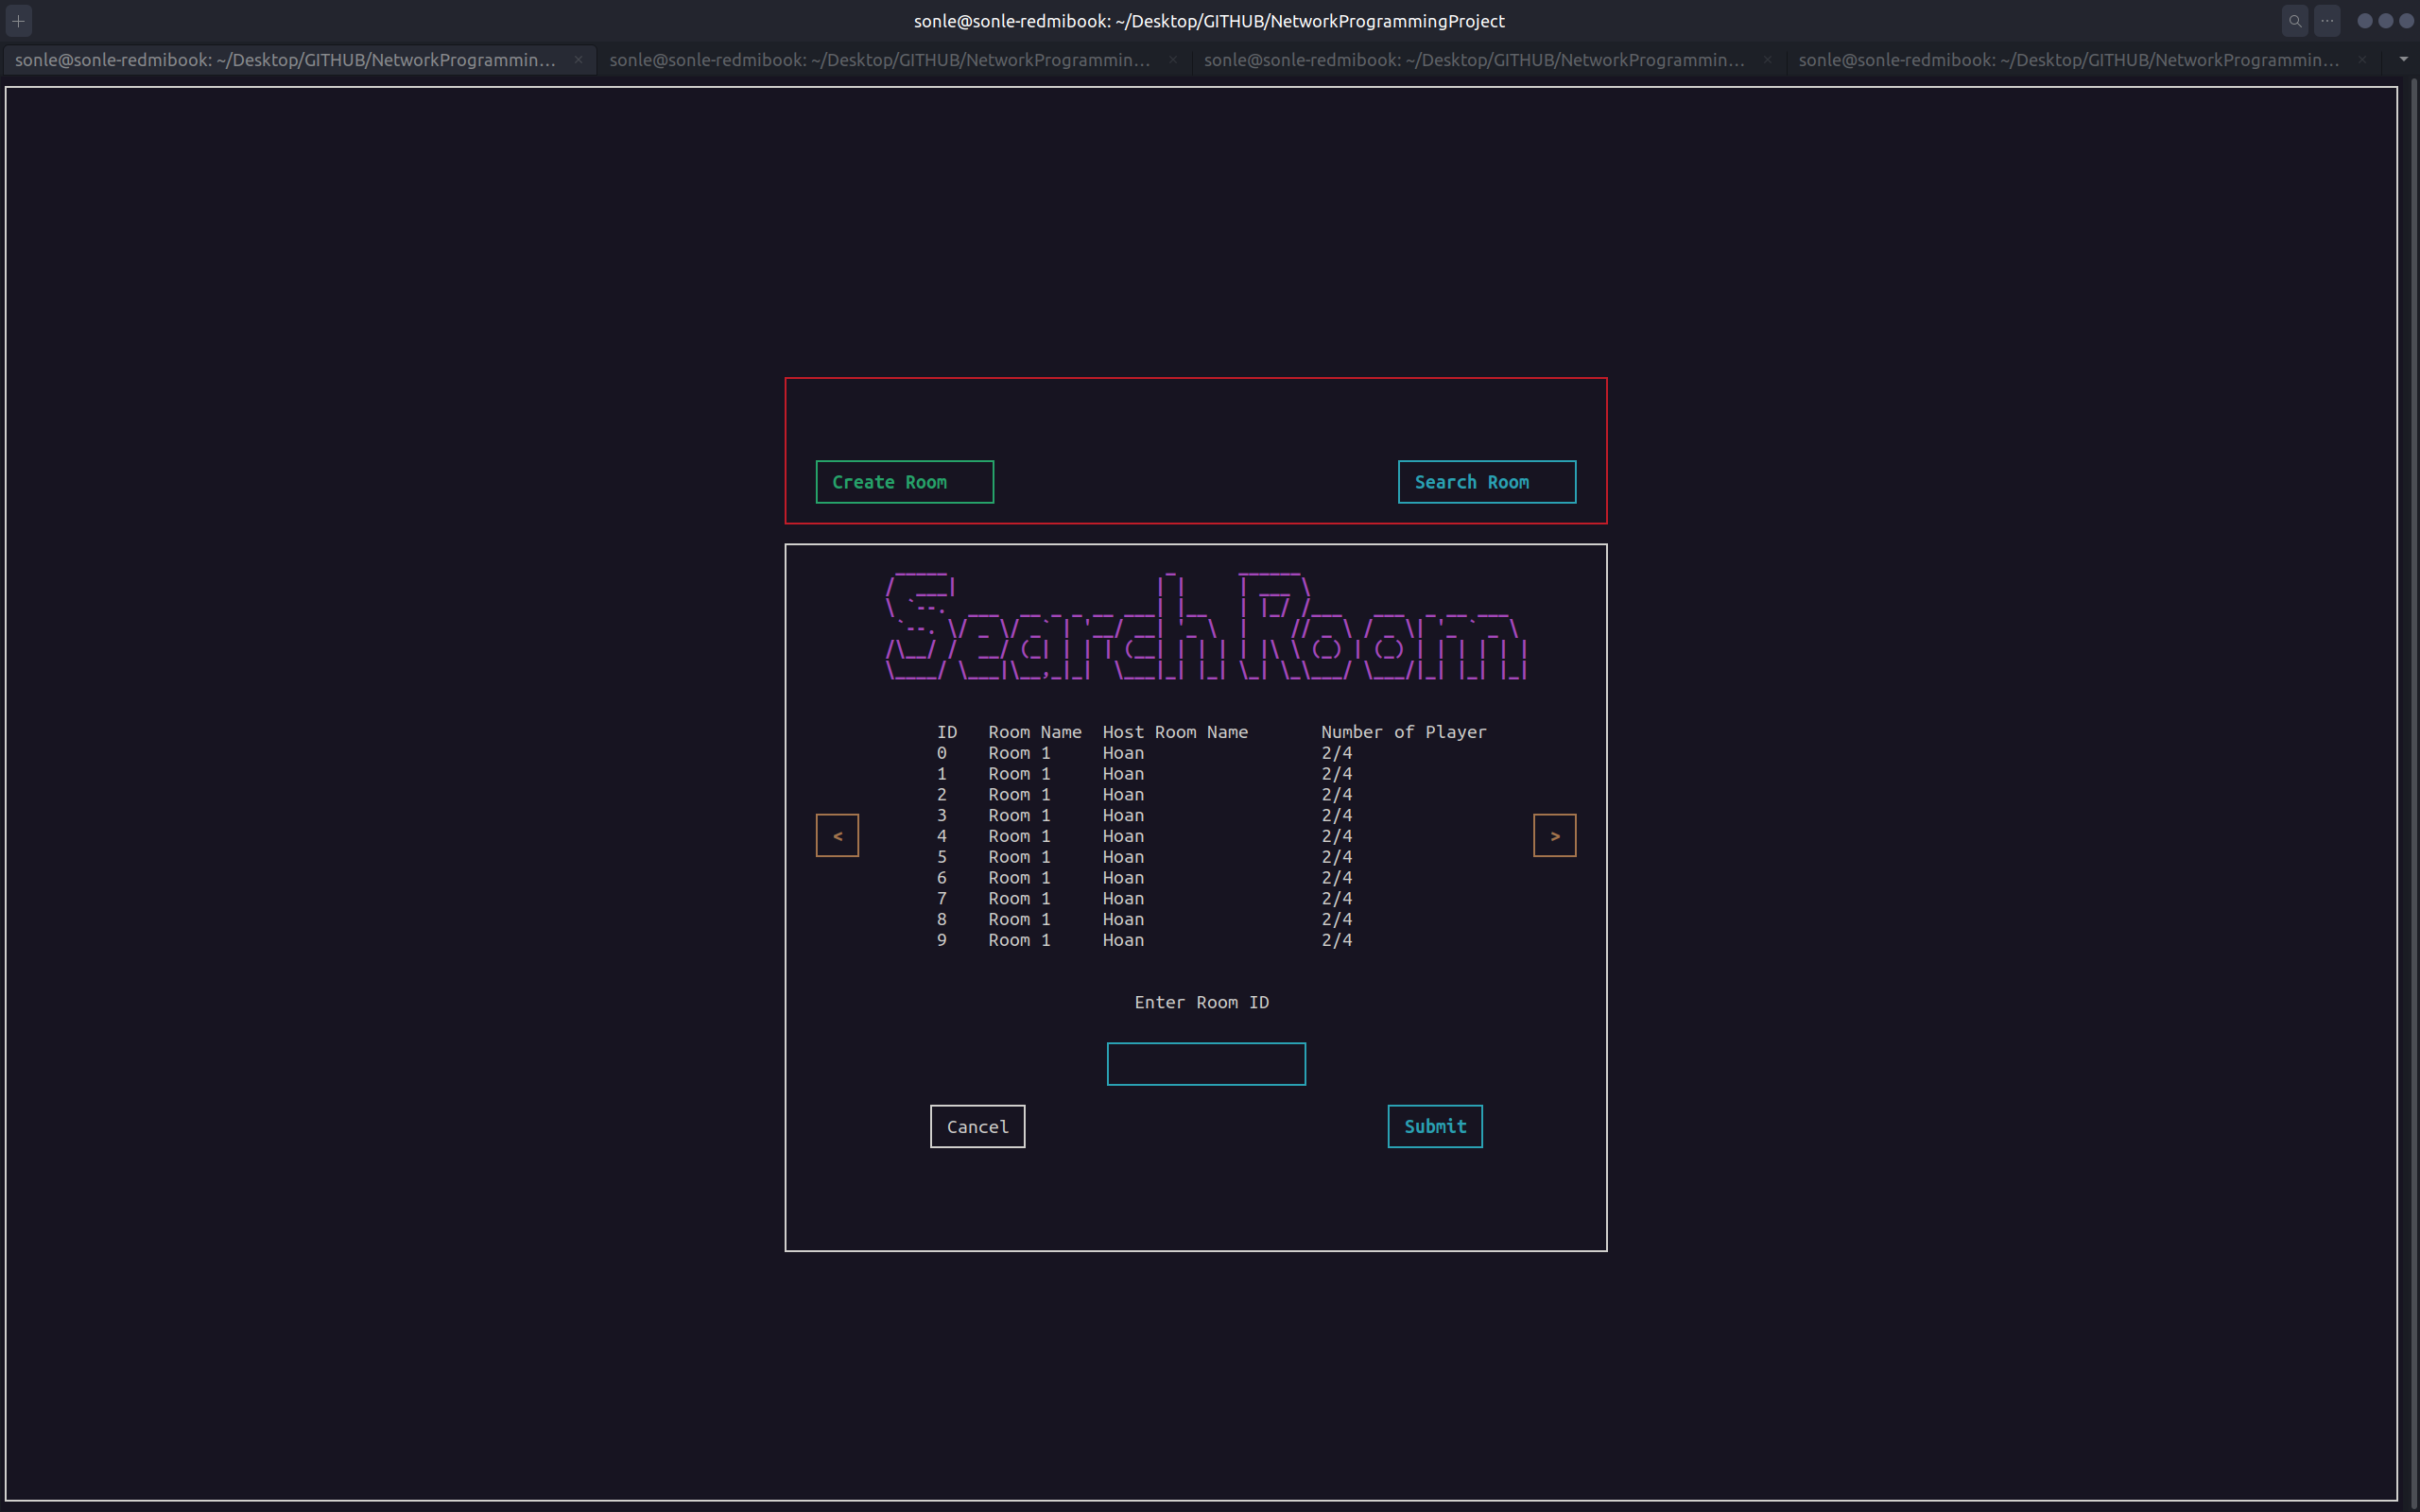Focus the Enter Room ID input box
This screenshot has height=1512, width=2420.
click(x=1206, y=1064)
